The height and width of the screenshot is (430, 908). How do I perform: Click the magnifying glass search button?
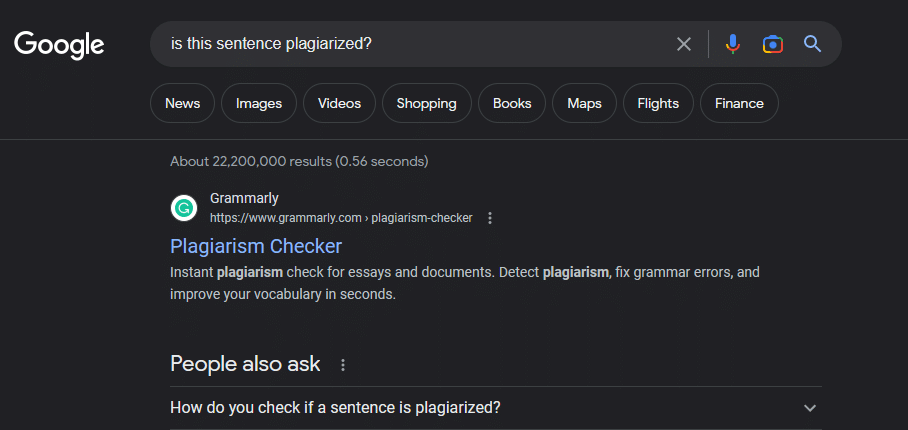[812, 44]
